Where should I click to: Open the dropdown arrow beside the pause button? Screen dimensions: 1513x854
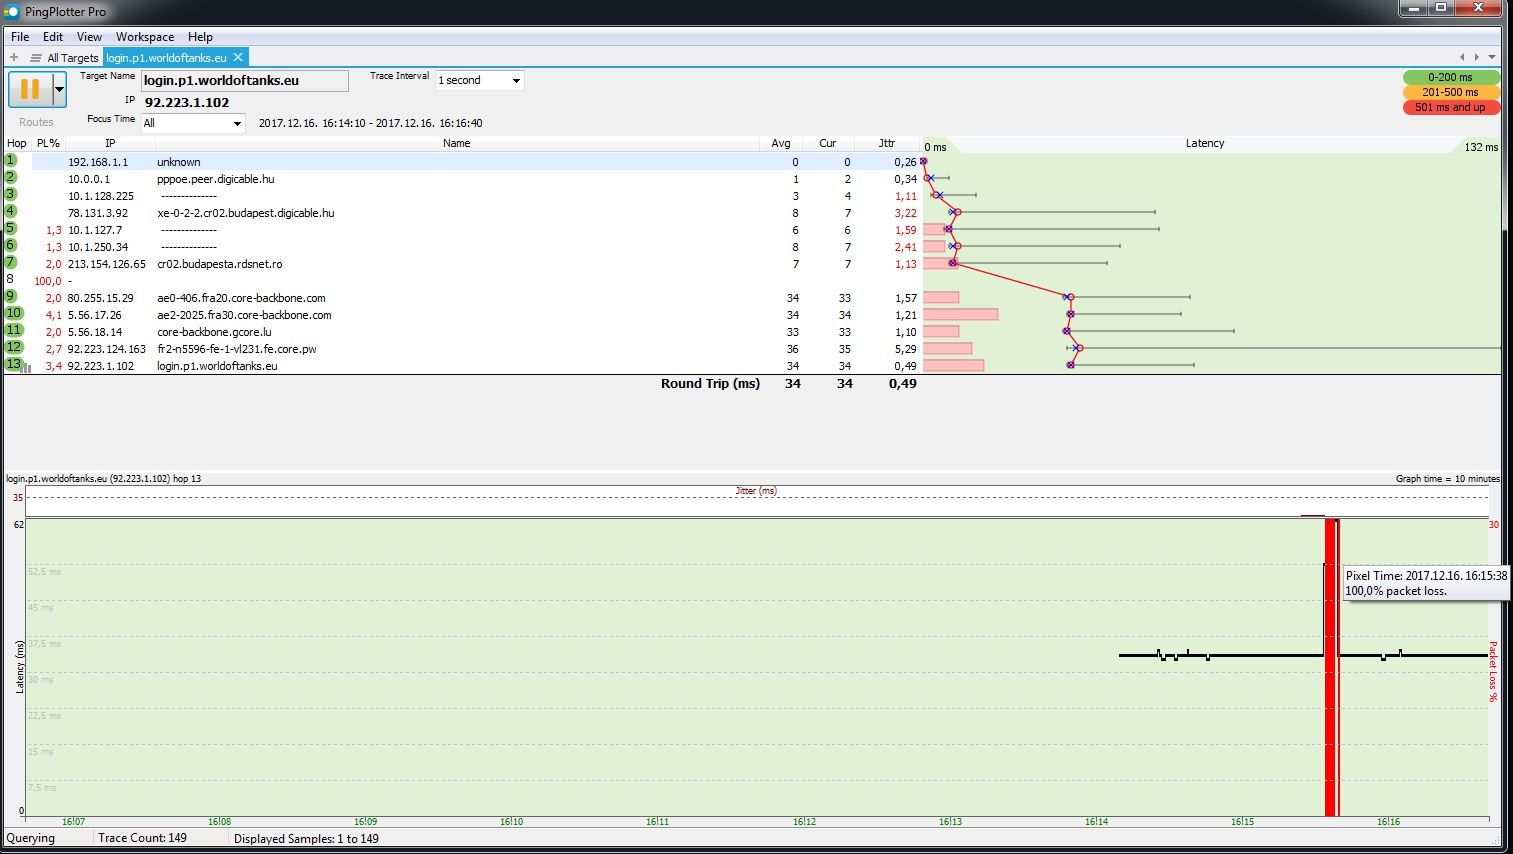59,89
